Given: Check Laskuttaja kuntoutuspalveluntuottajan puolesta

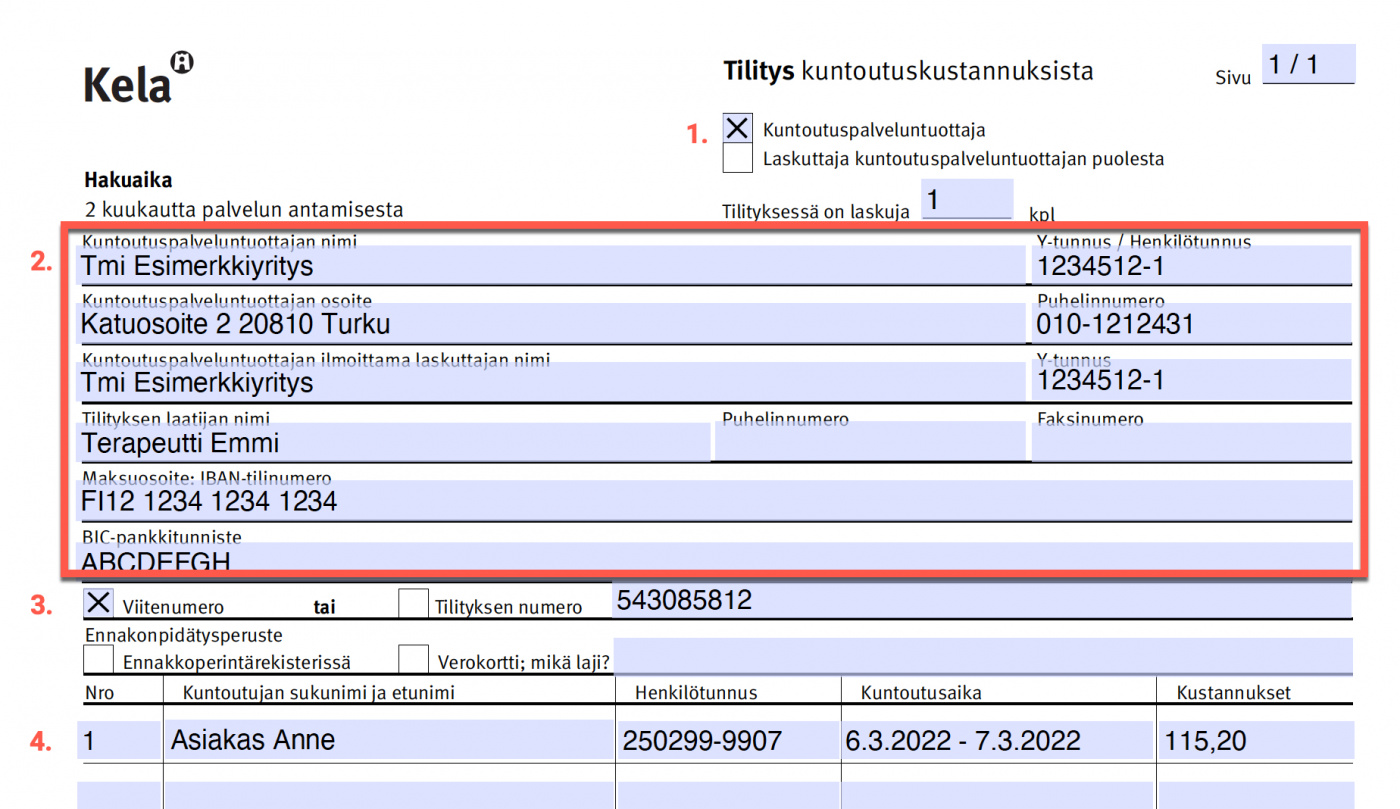Looking at the screenshot, I should [736, 157].
